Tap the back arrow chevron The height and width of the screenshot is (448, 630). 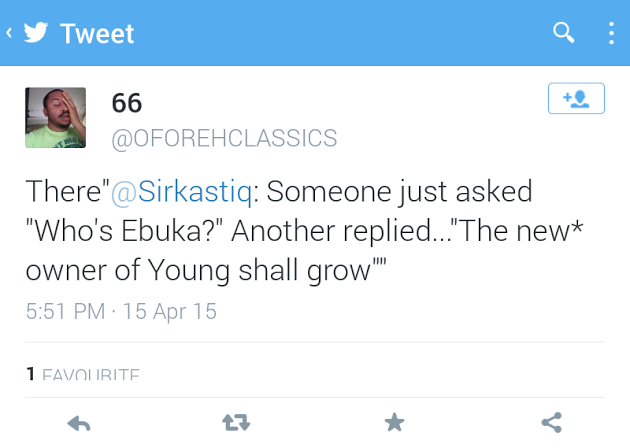[x=9, y=33]
